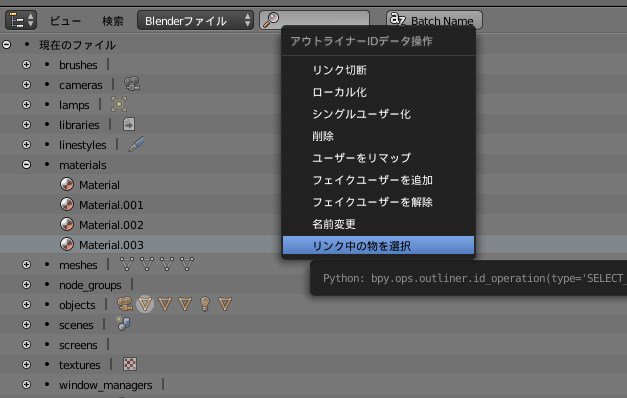Click the 現在のファイル label
The height and width of the screenshot is (398, 627).
point(77,45)
